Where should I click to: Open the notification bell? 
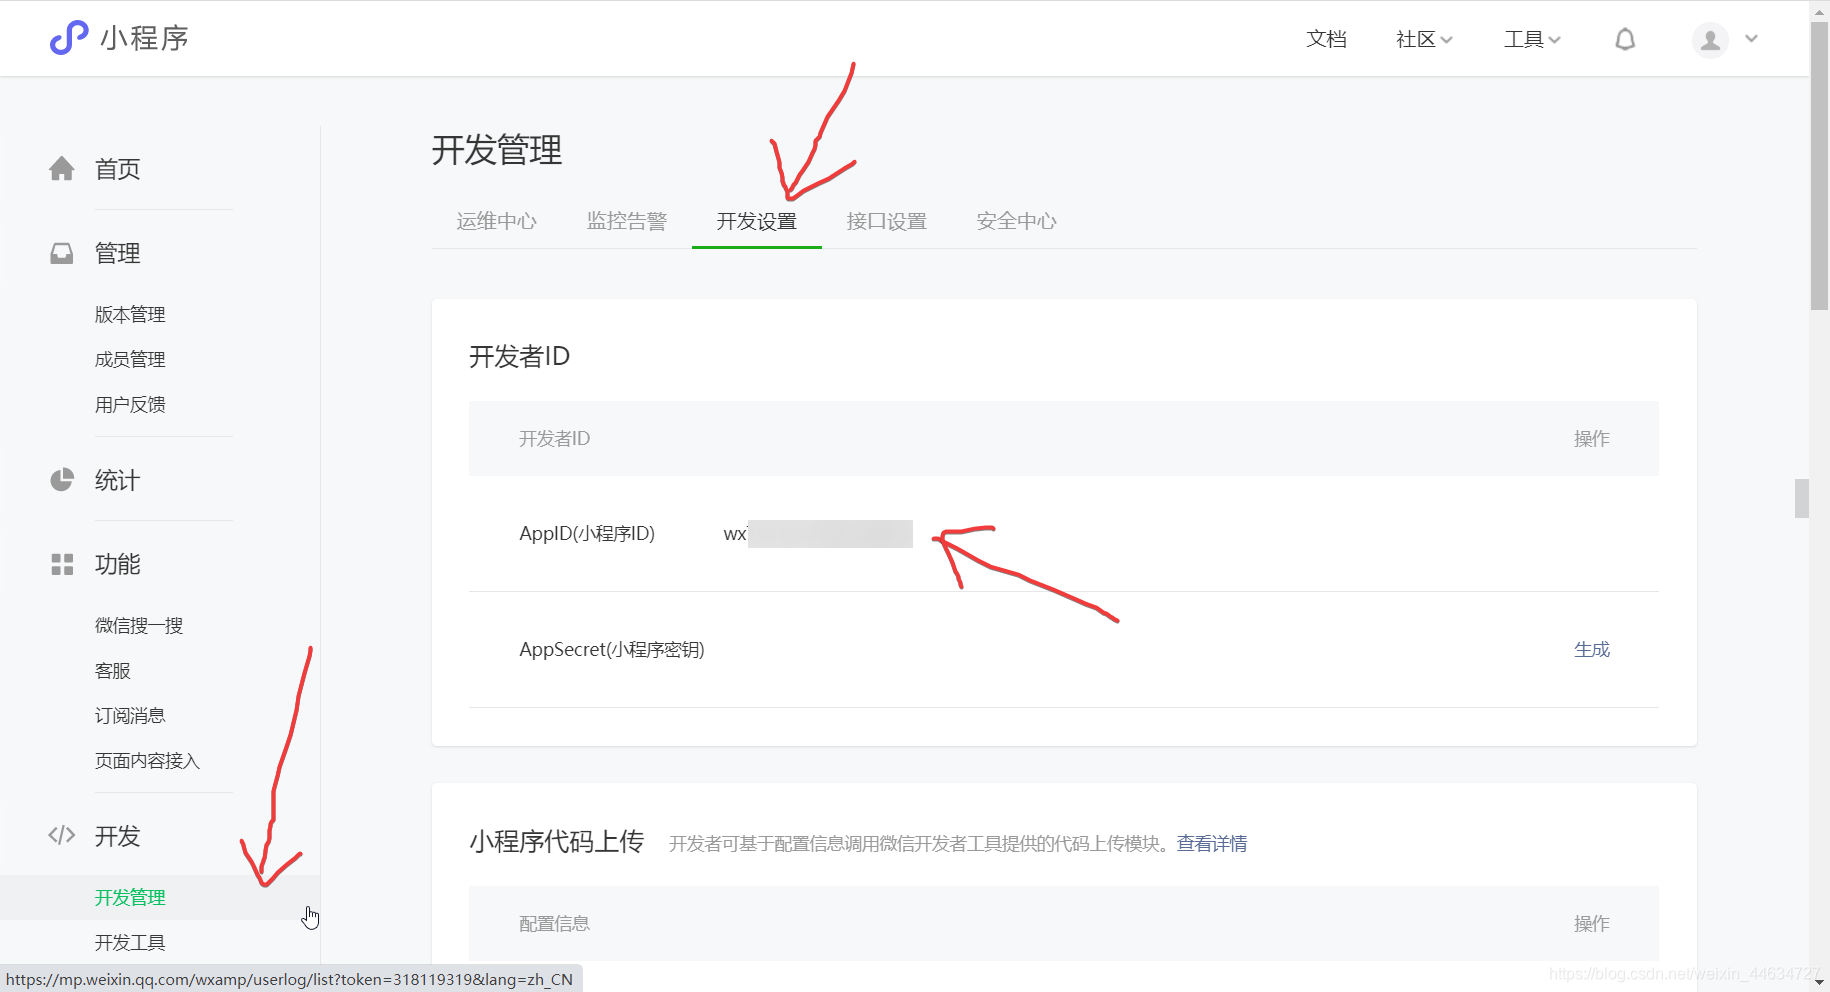1625,39
